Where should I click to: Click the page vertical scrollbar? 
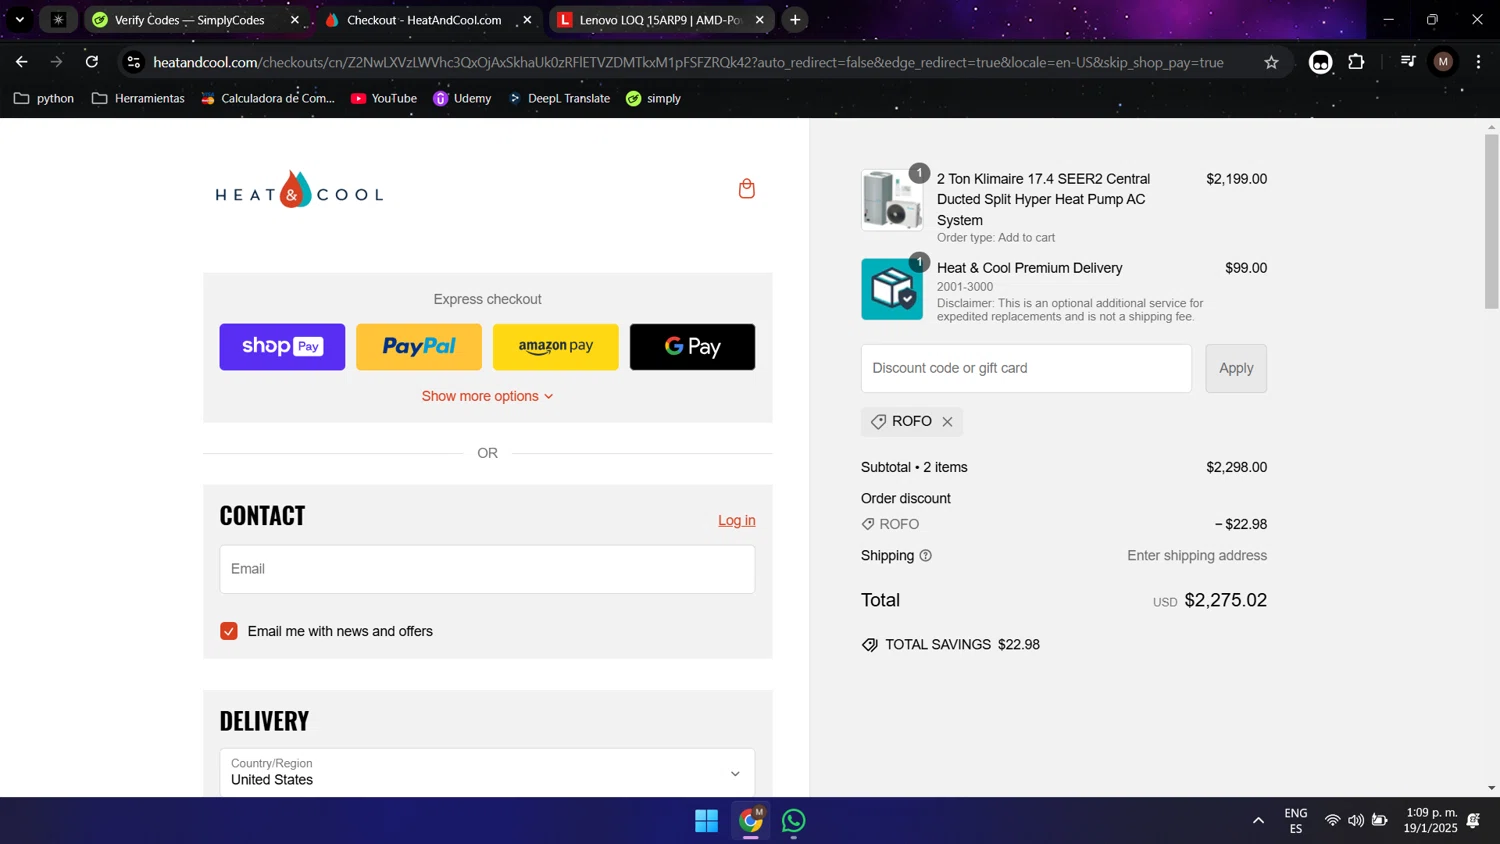(x=1491, y=221)
